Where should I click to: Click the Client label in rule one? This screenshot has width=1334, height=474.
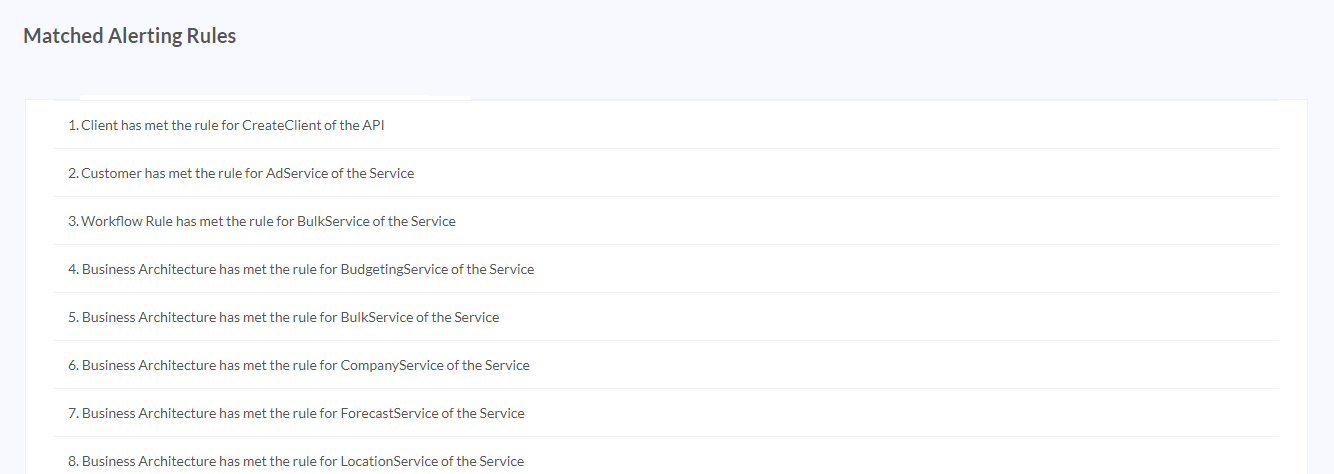(100, 125)
